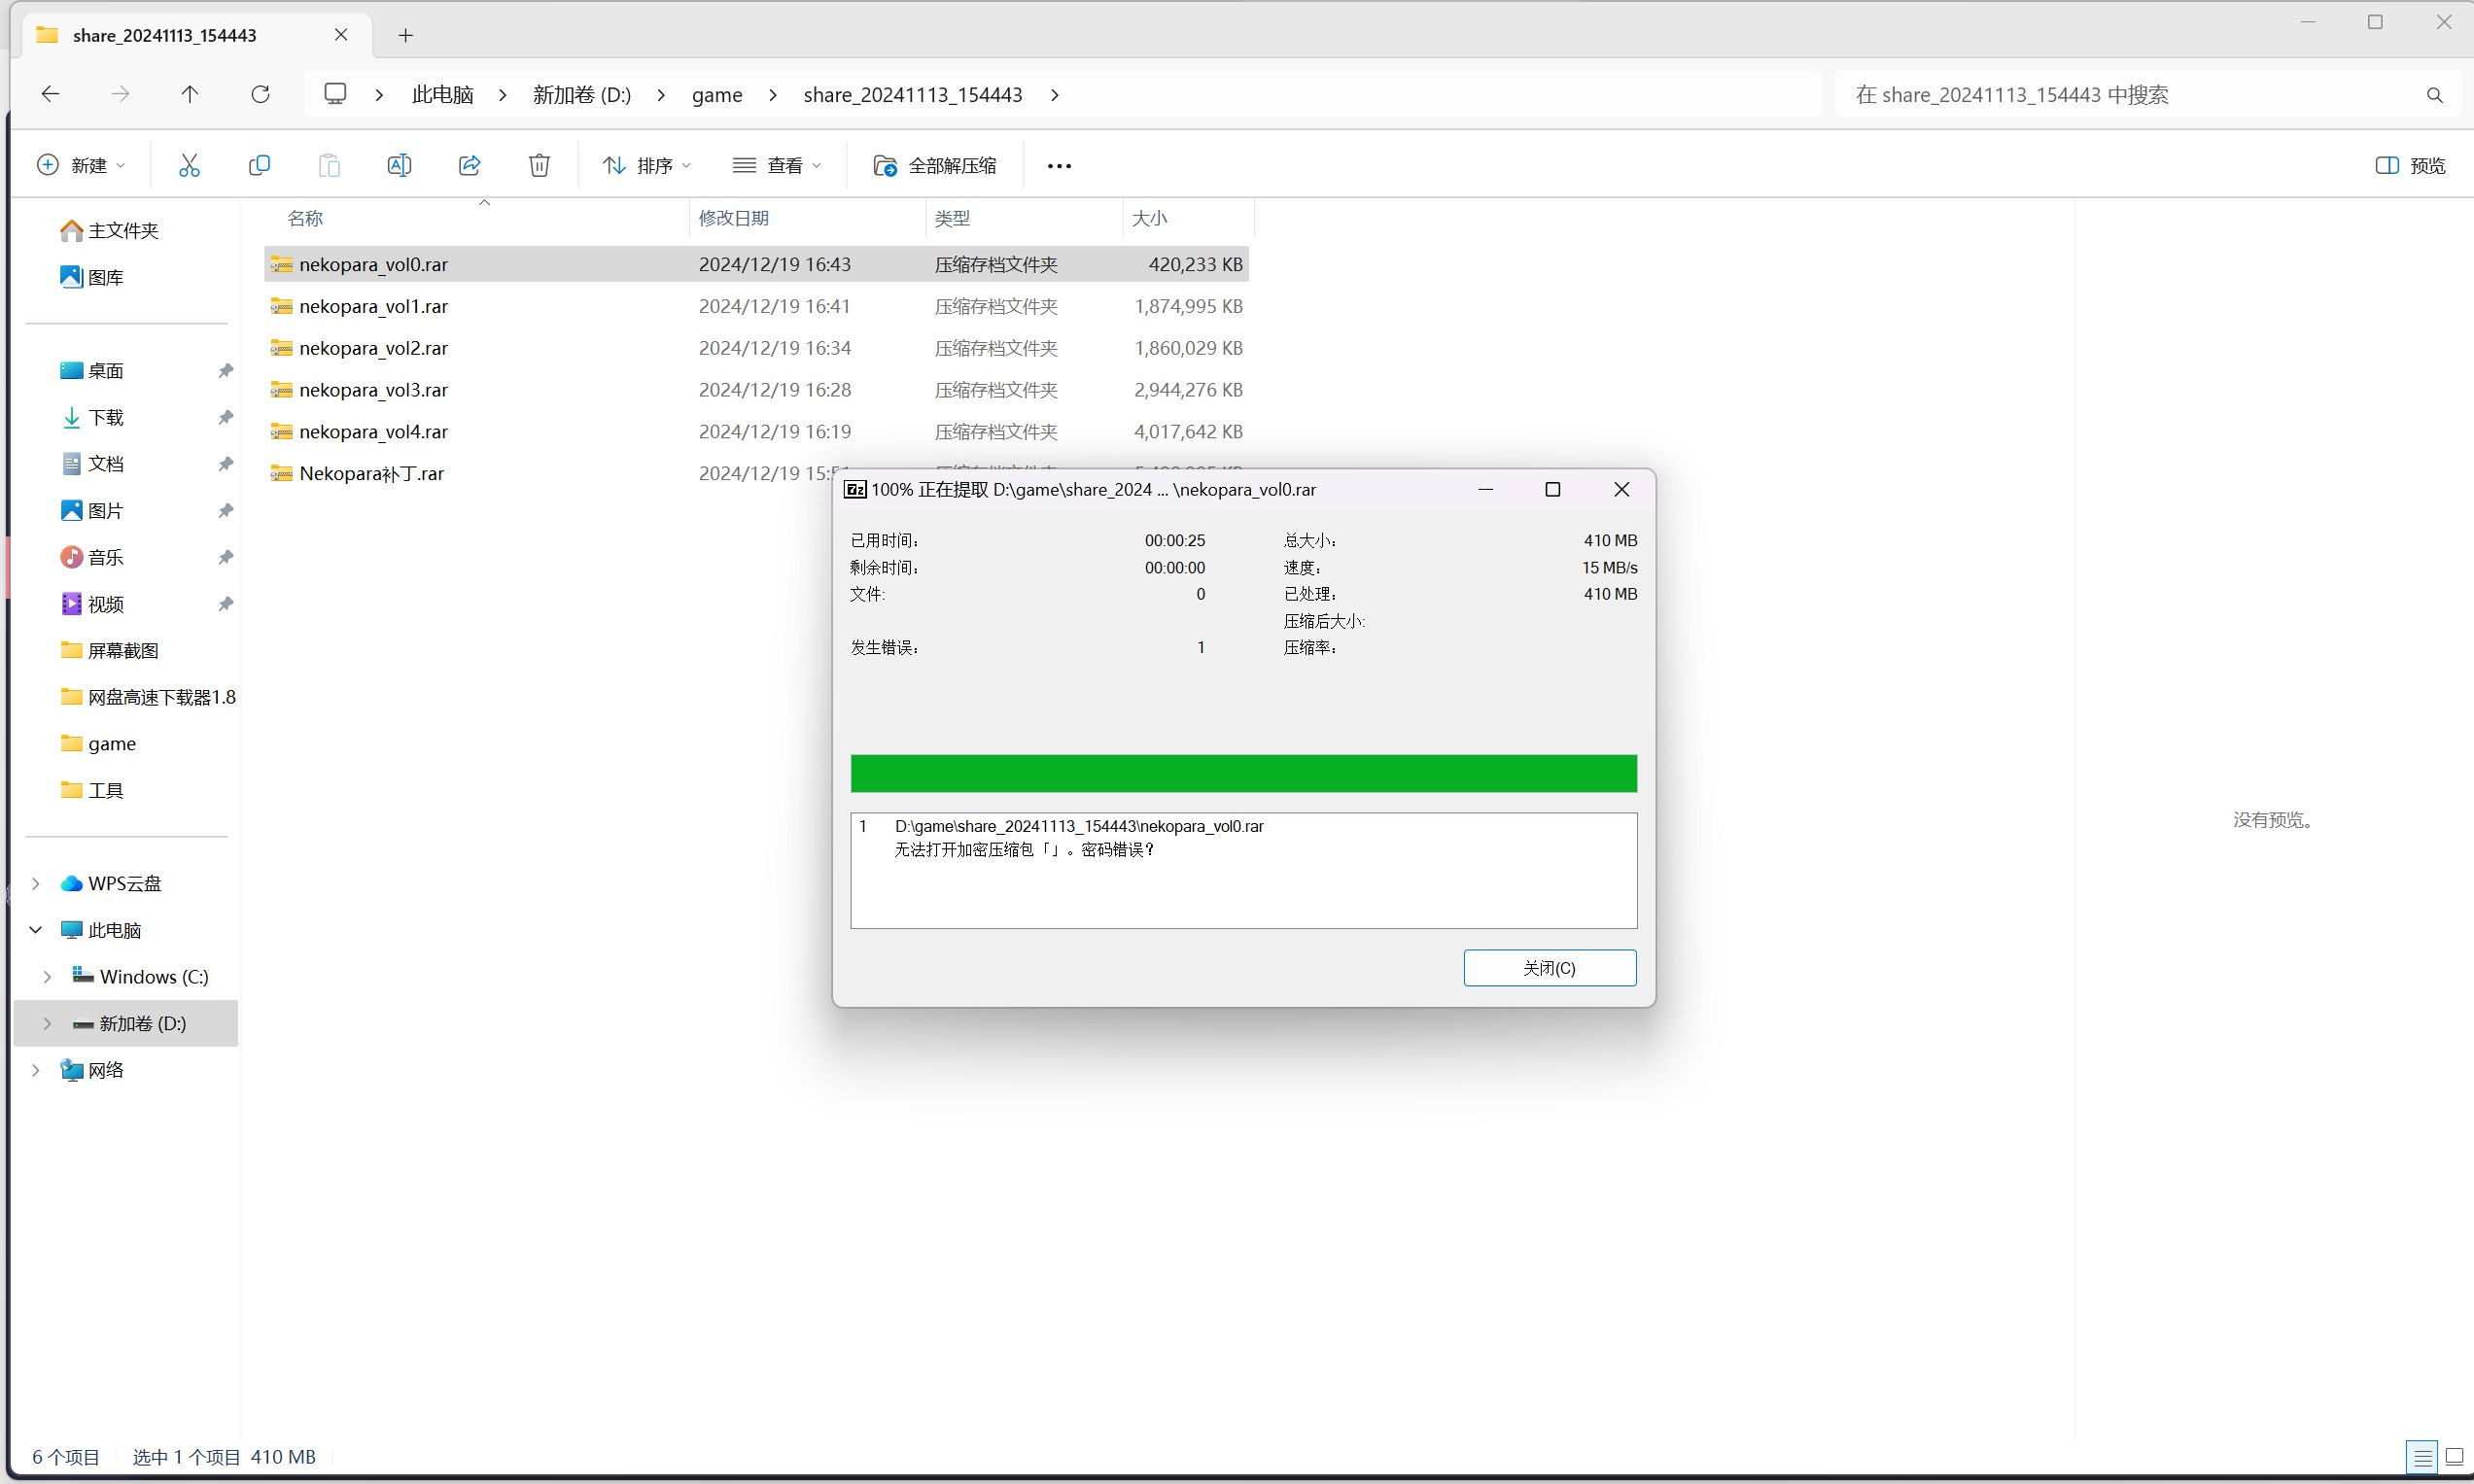Click the Rename icon in toolbar
Screen dimensions: 2474x1484
(x=399, y=165)
